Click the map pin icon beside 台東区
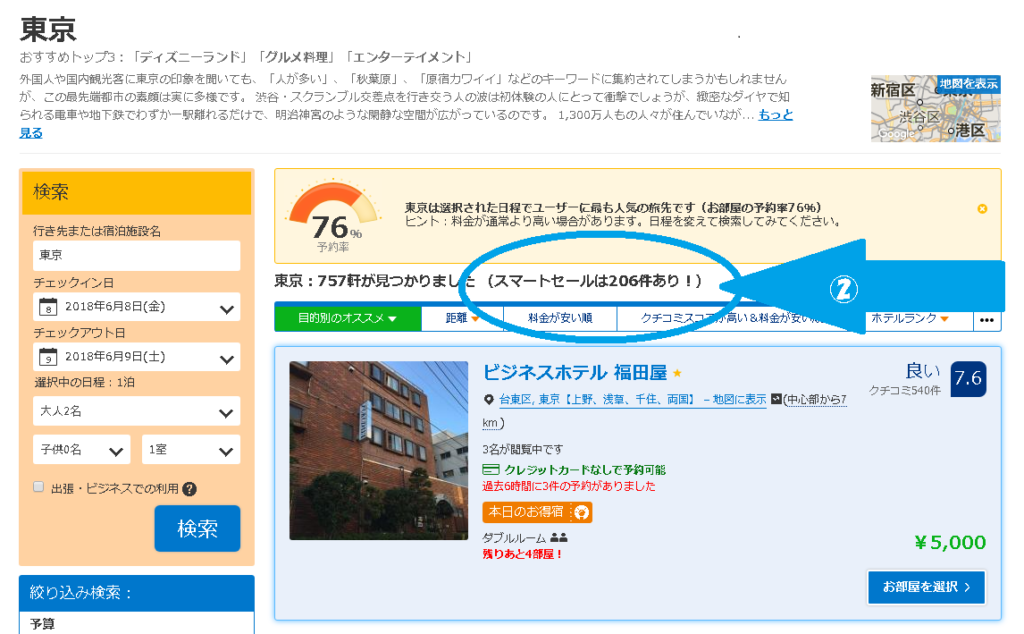Image resolution: width=1024 pixels, height=634 pixels. point(488,400)
